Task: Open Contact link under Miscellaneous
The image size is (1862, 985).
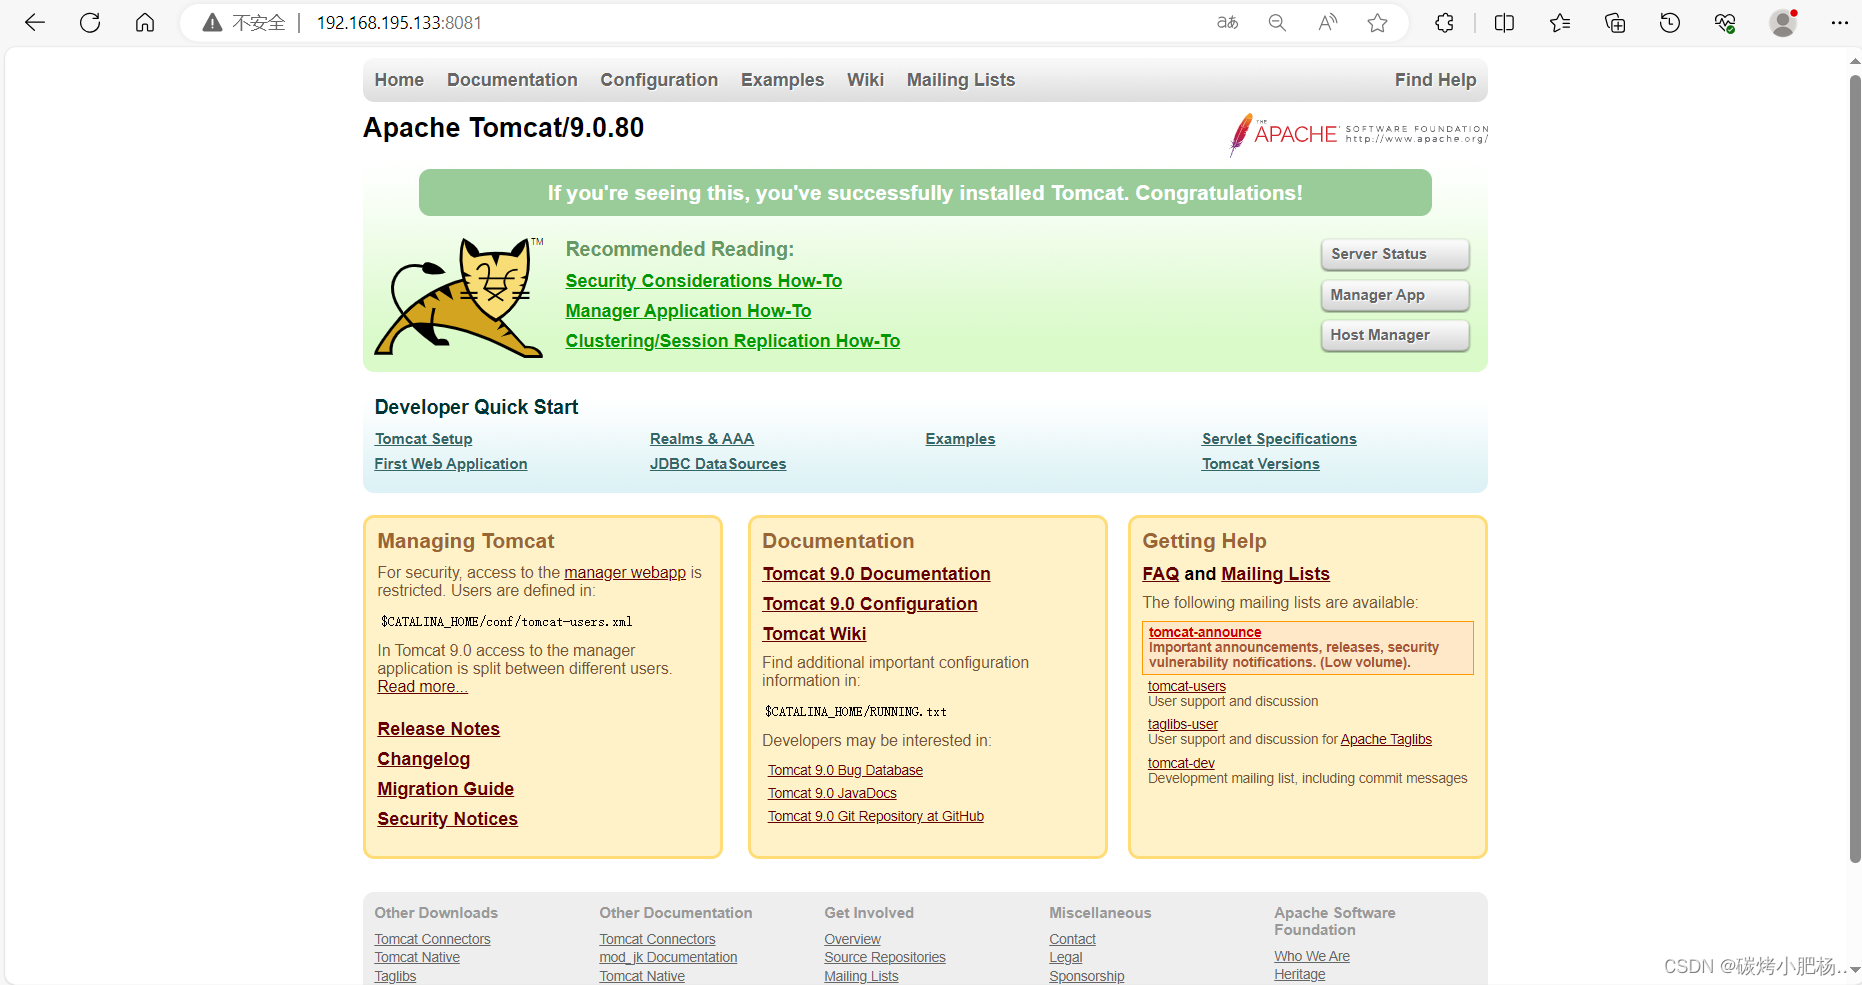Action: coord(1072,940)
